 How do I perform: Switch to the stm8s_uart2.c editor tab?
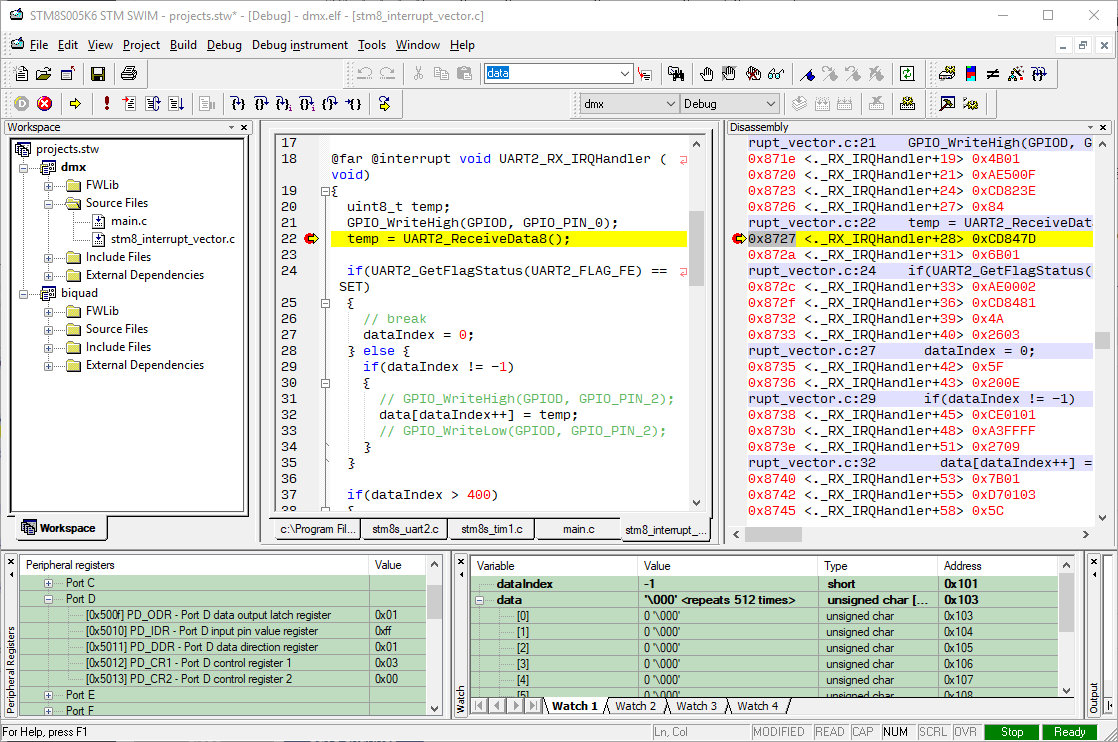[404, 529]
